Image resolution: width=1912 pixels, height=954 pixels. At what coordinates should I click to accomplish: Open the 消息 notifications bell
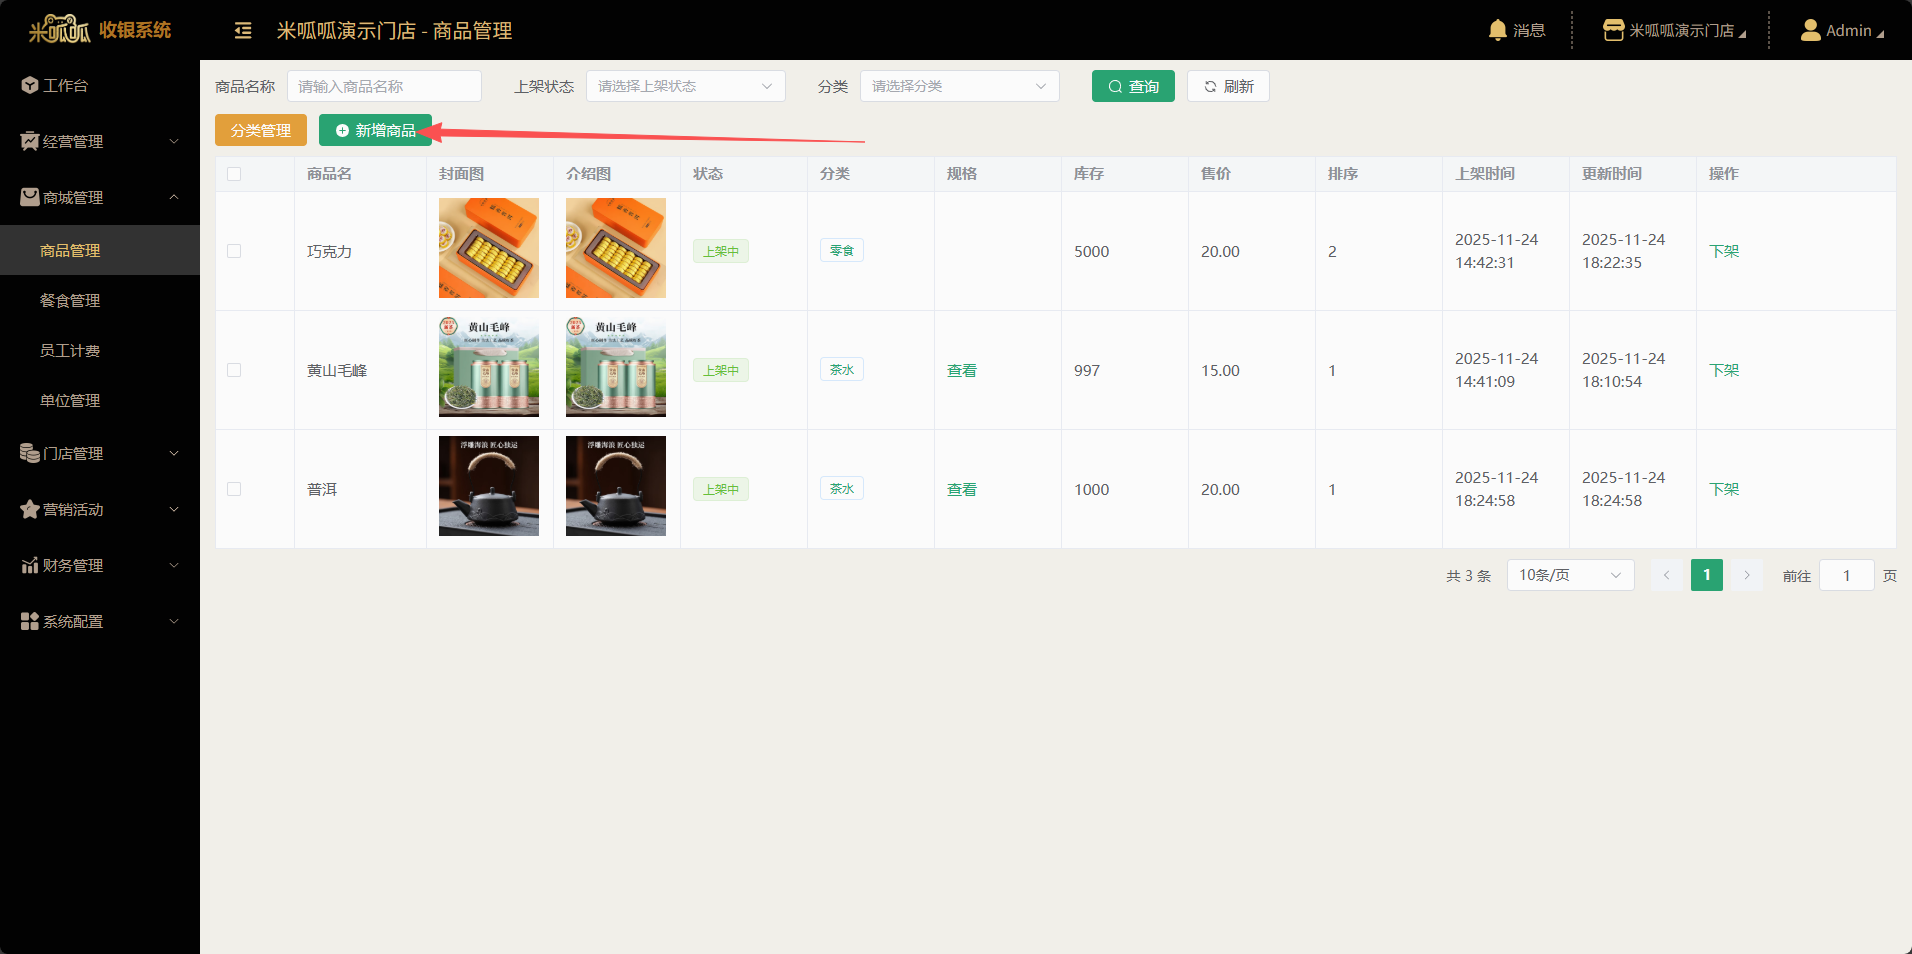[1497, 30]
